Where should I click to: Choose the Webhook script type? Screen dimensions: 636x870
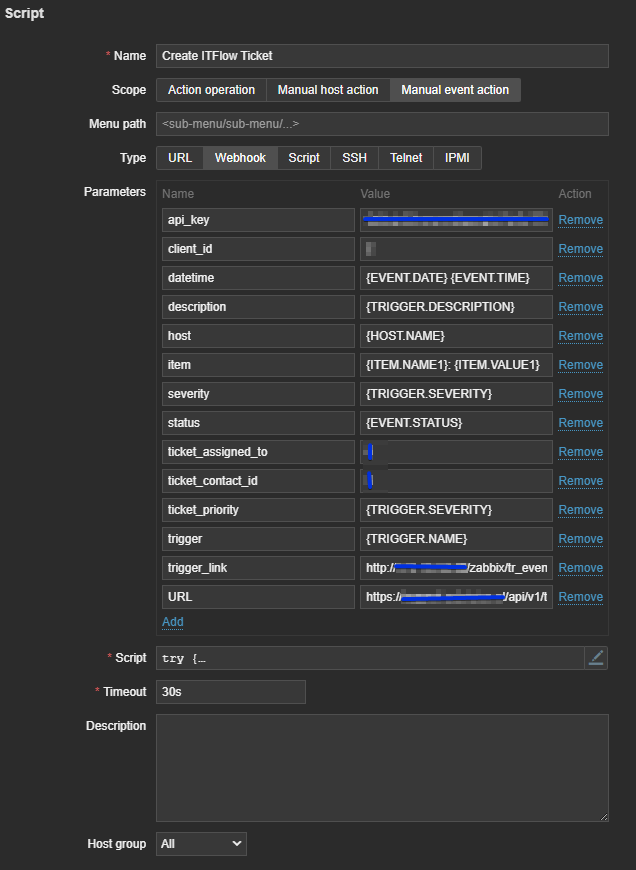click(x=240, y=158)
